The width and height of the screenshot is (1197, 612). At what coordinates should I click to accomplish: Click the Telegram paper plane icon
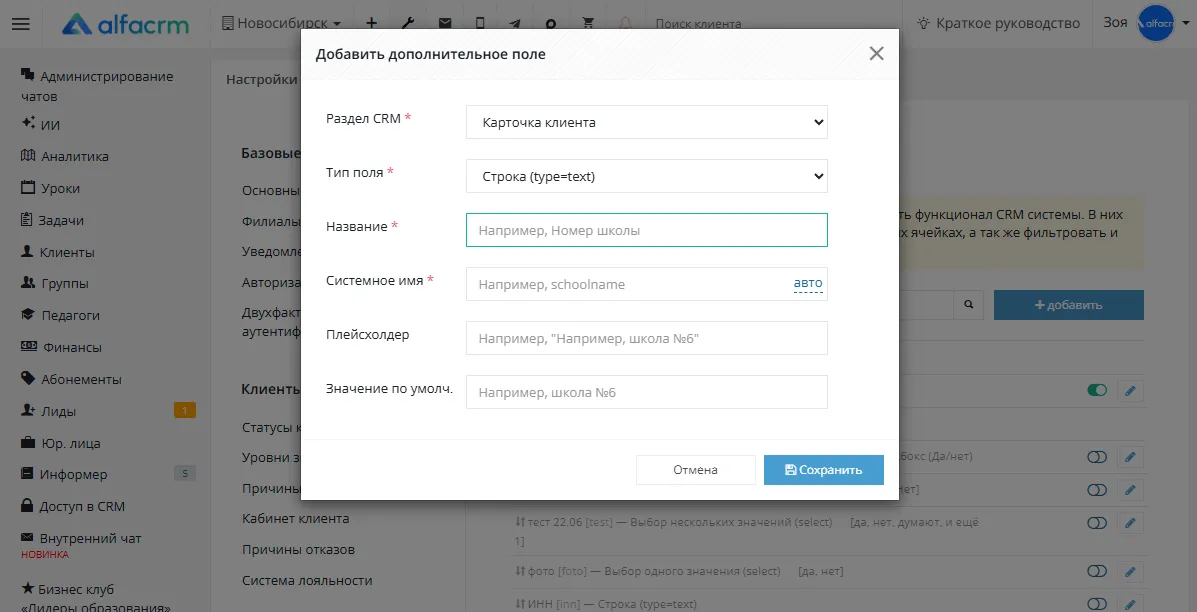coord(515,23)
